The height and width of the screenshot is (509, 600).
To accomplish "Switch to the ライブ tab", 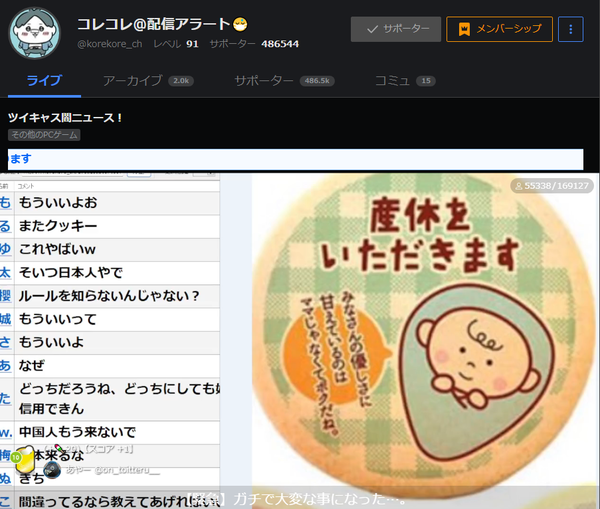I will coord(44,81).
